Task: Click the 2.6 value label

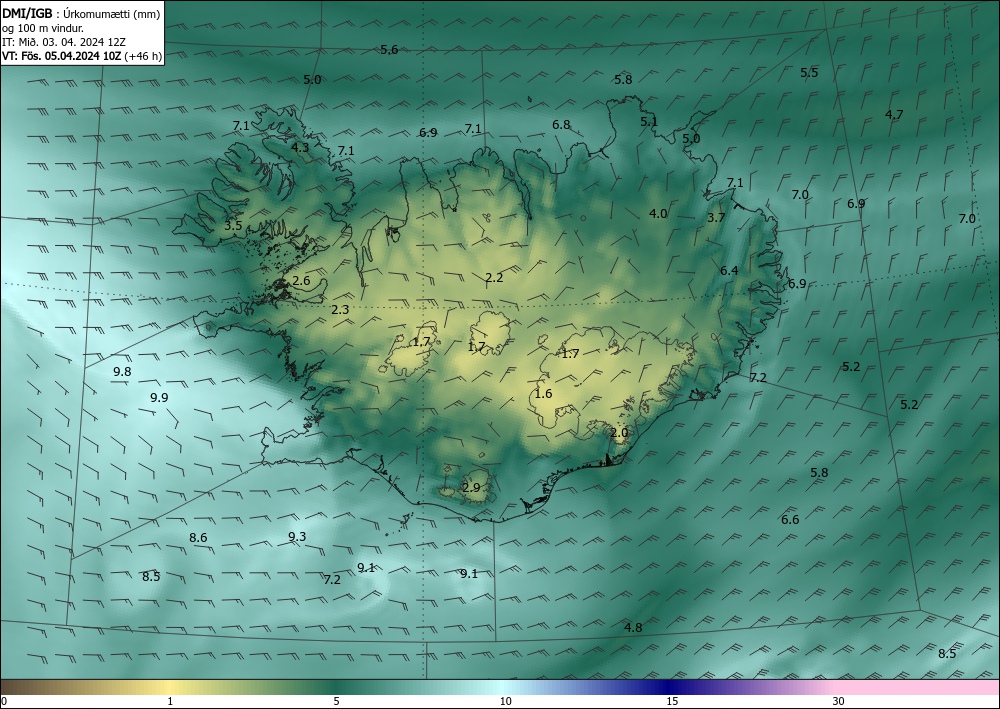Action: point(302,281)
